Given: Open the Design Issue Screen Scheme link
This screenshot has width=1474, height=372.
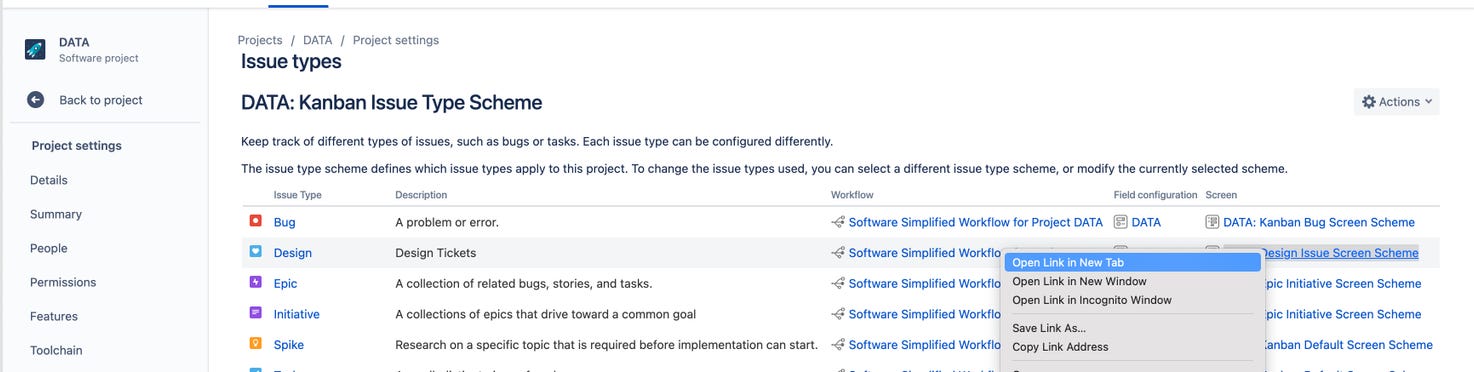Looking at the screenshot, I should pos(1341,253).
